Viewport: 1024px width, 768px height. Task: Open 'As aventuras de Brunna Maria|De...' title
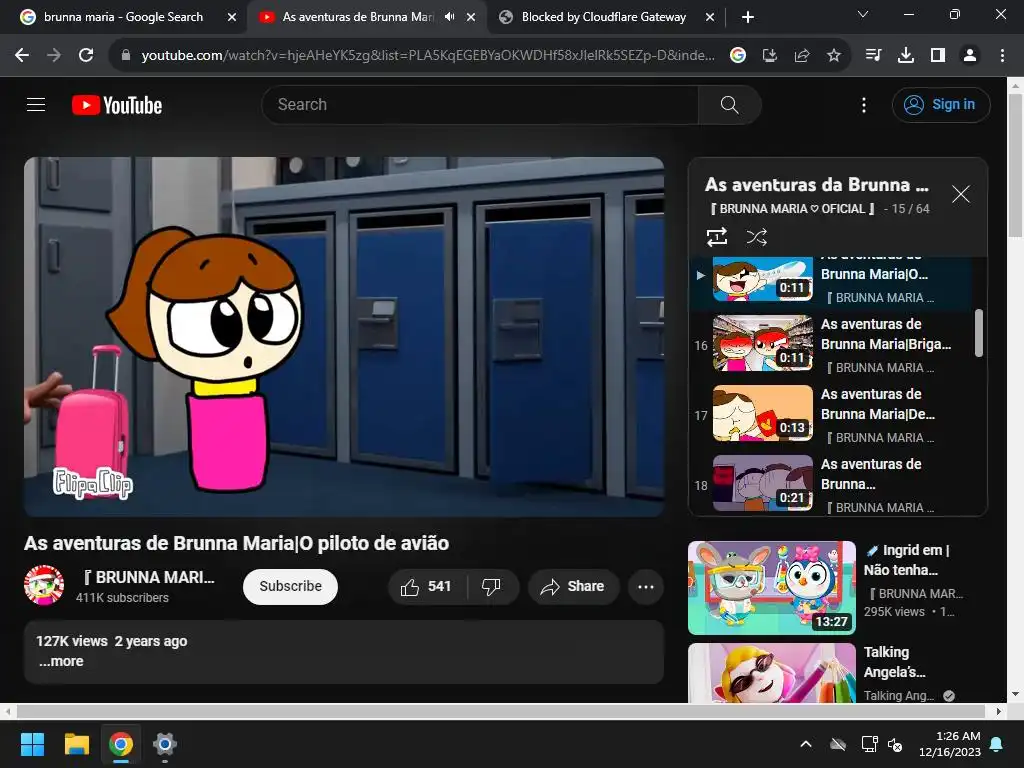click(878, 404)
